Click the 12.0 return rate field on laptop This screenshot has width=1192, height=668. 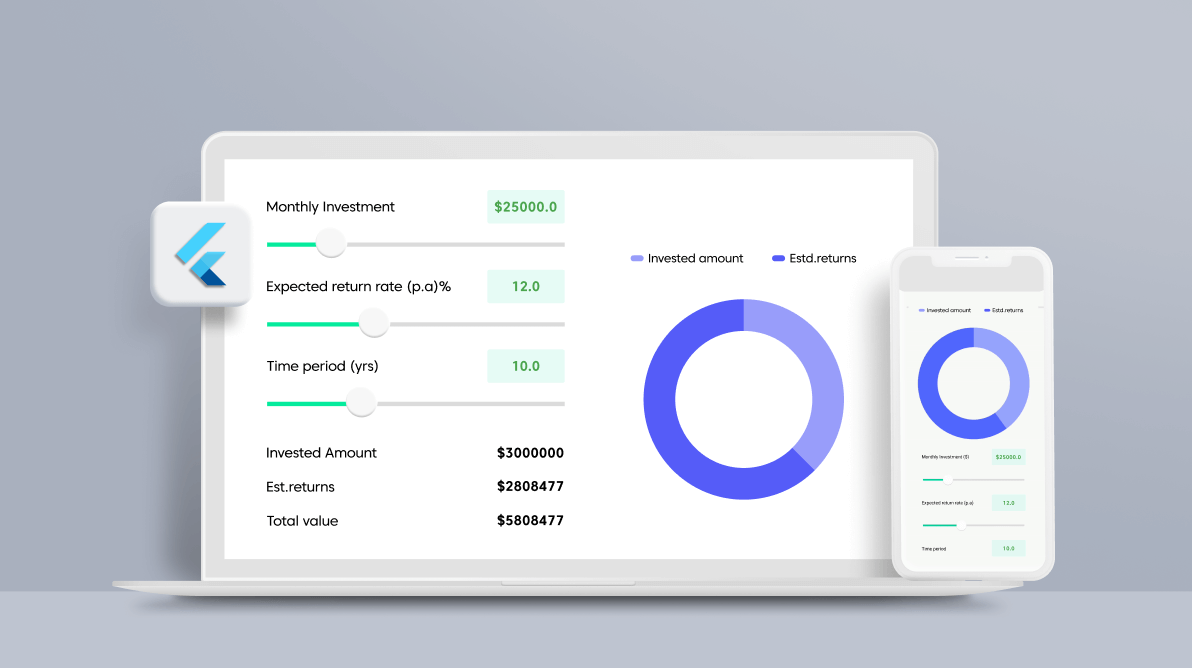pos(526,287)
